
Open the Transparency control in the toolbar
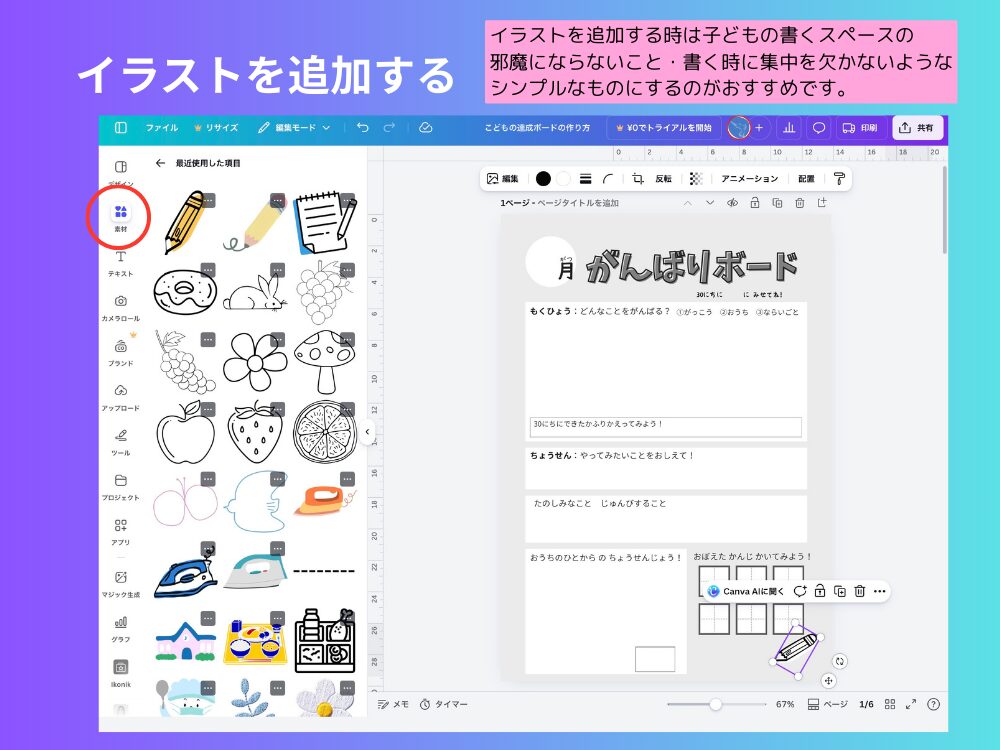tap(695, 178)
